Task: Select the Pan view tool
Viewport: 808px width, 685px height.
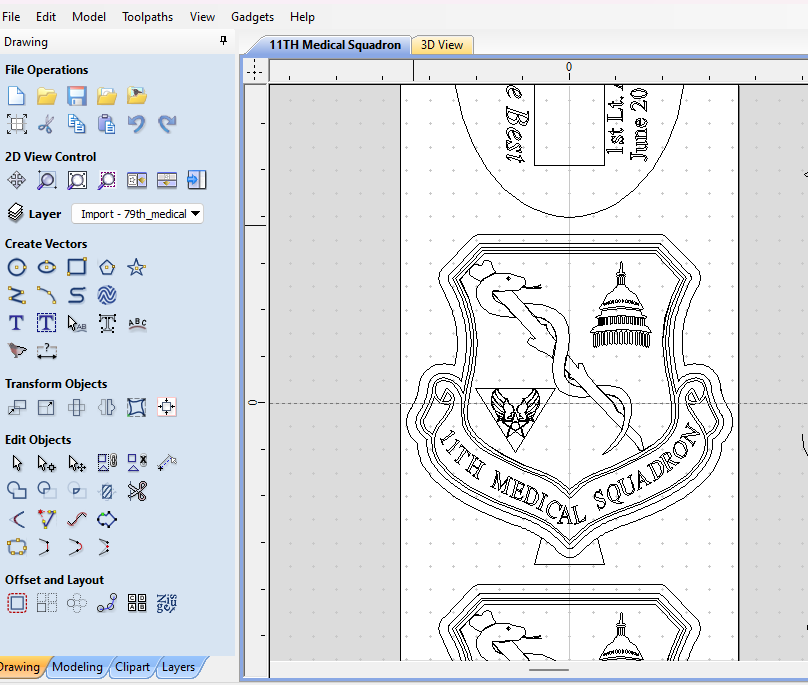Action: (x=16, y=180)
